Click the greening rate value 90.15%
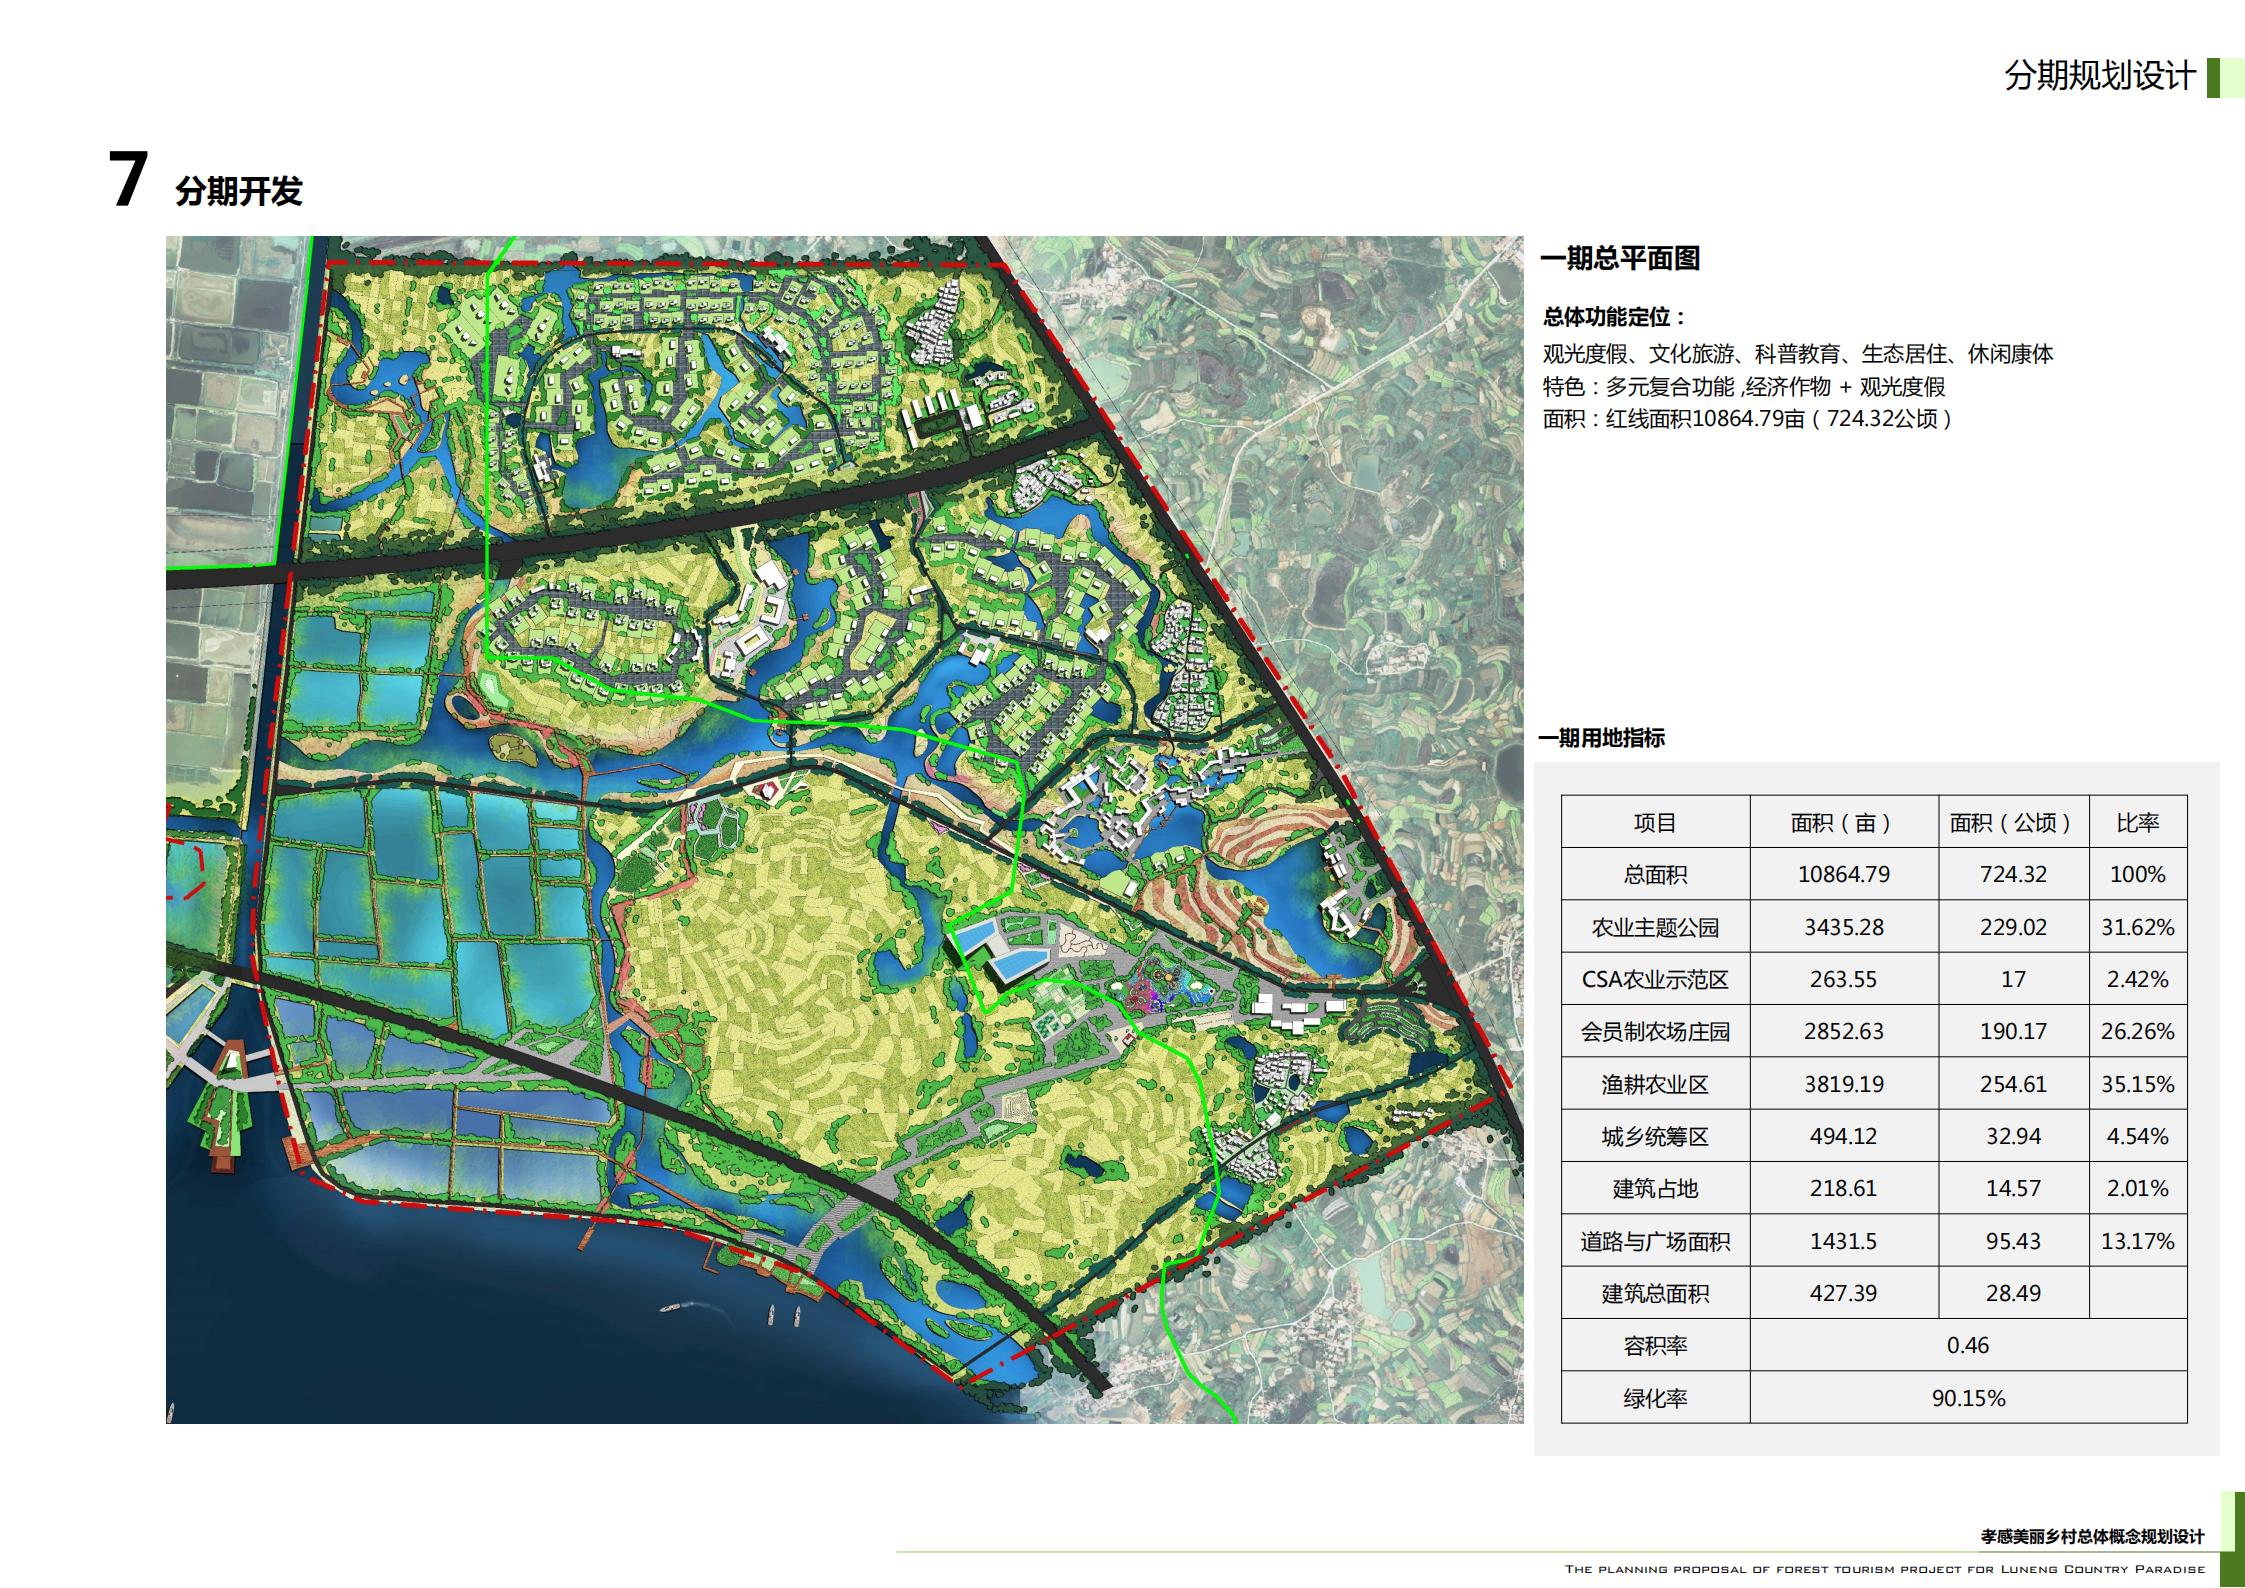 point(1968,1399)
